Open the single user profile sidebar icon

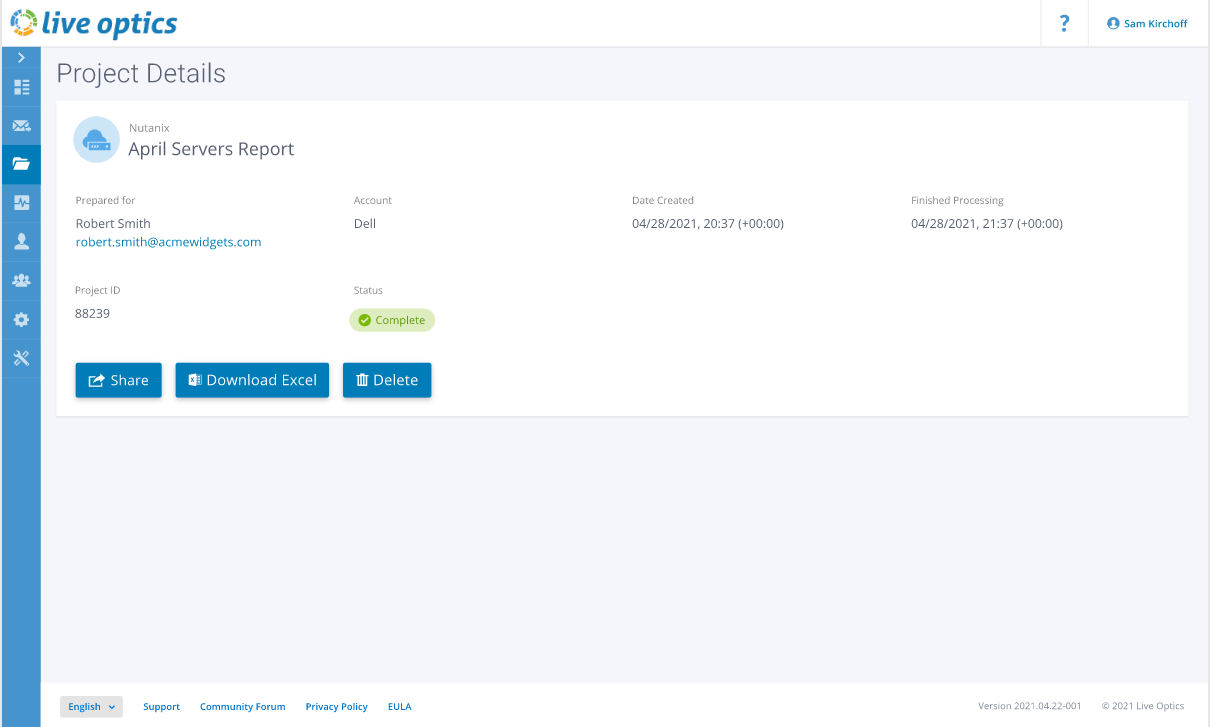coord(21,242)
